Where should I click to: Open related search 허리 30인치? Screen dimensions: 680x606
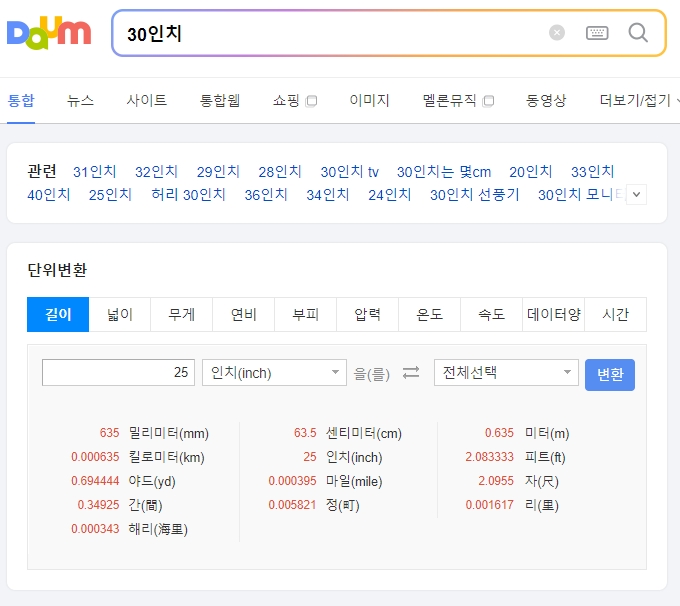(189, 195)
